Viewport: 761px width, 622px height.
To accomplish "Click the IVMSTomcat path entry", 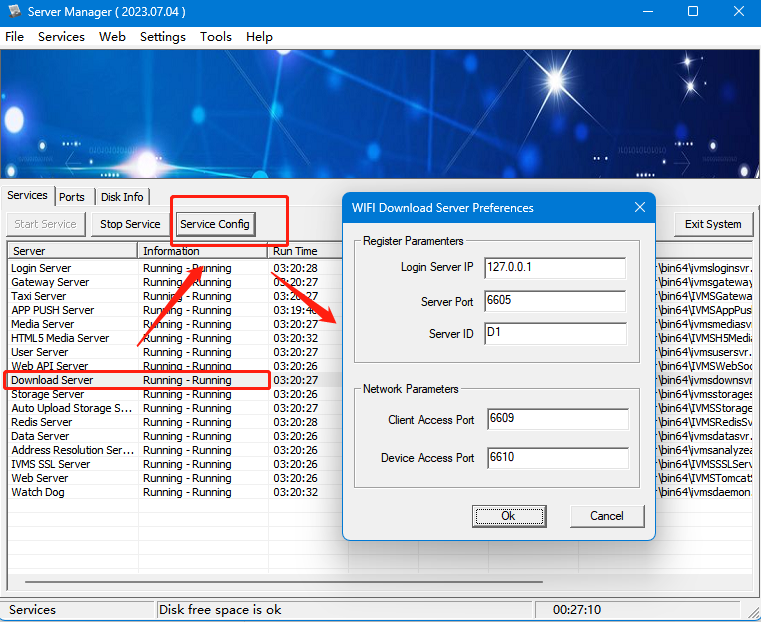I will tap(705, 478).
